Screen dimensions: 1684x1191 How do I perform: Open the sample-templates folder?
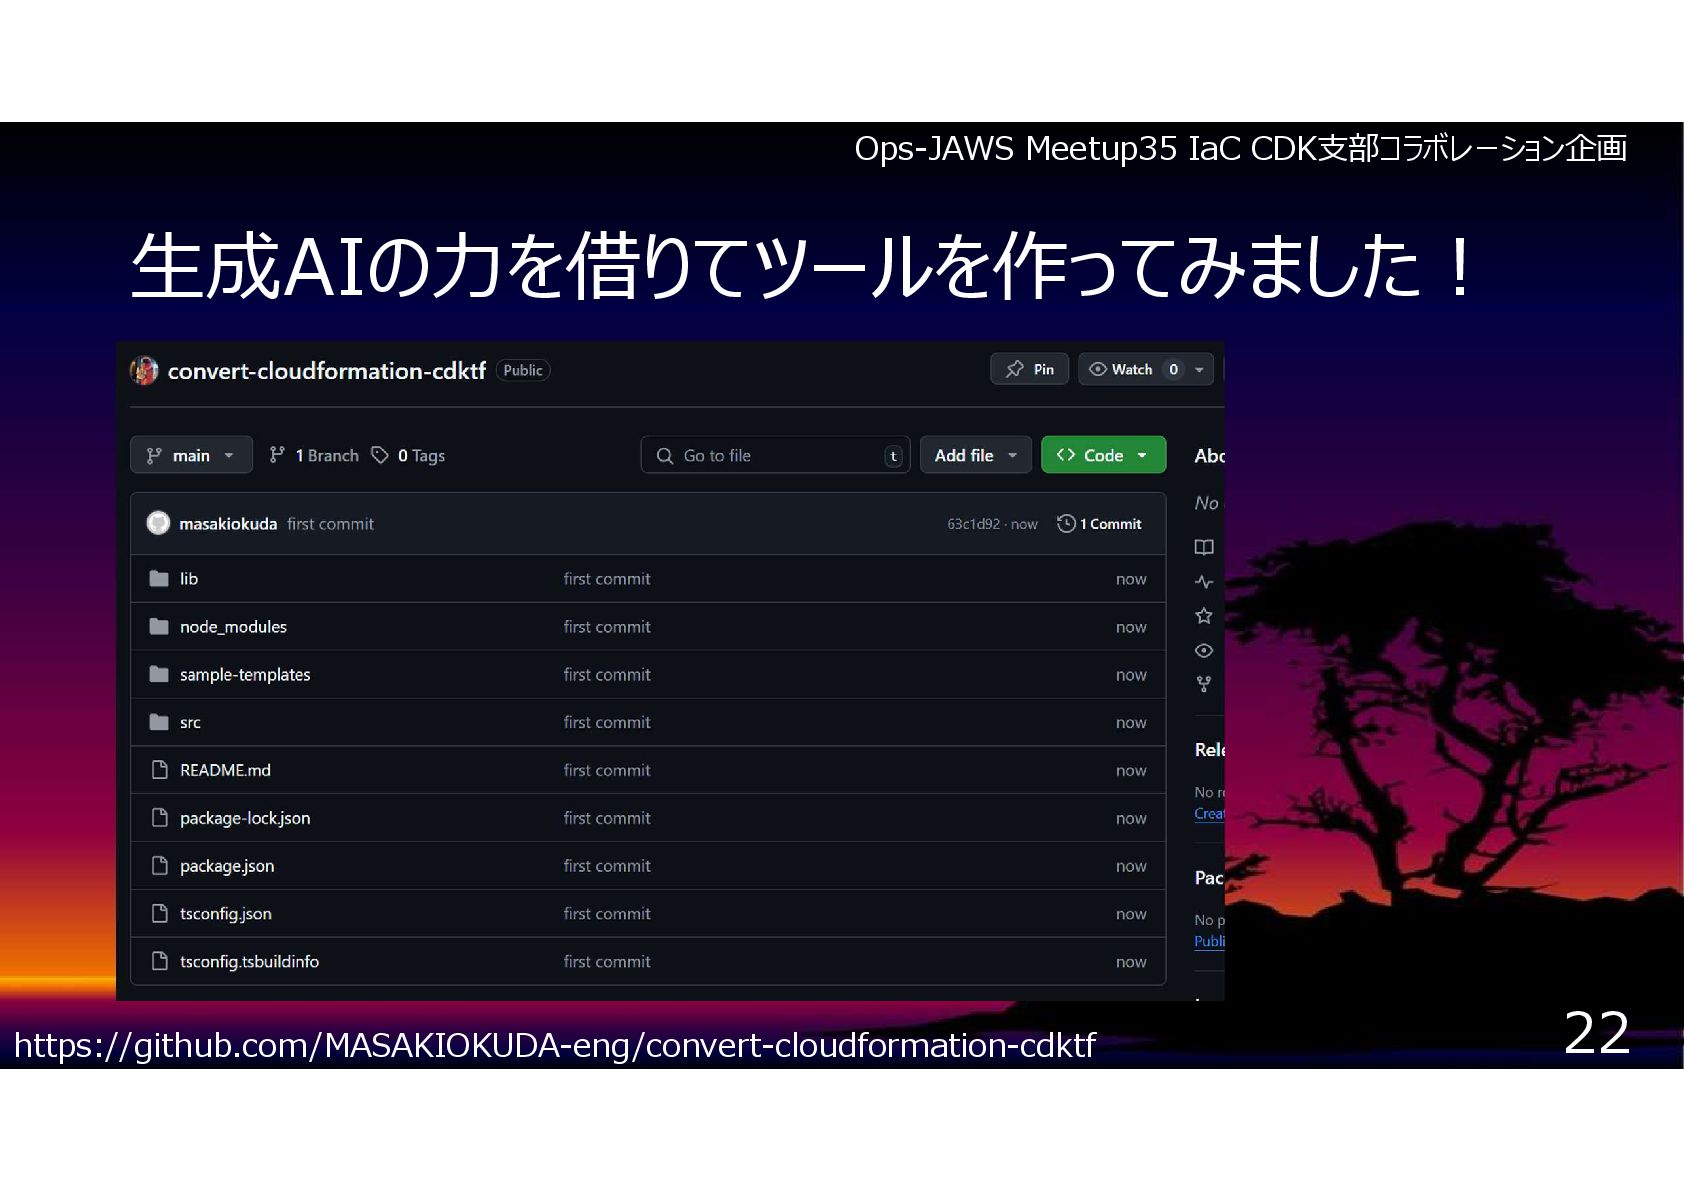point(245,675)
